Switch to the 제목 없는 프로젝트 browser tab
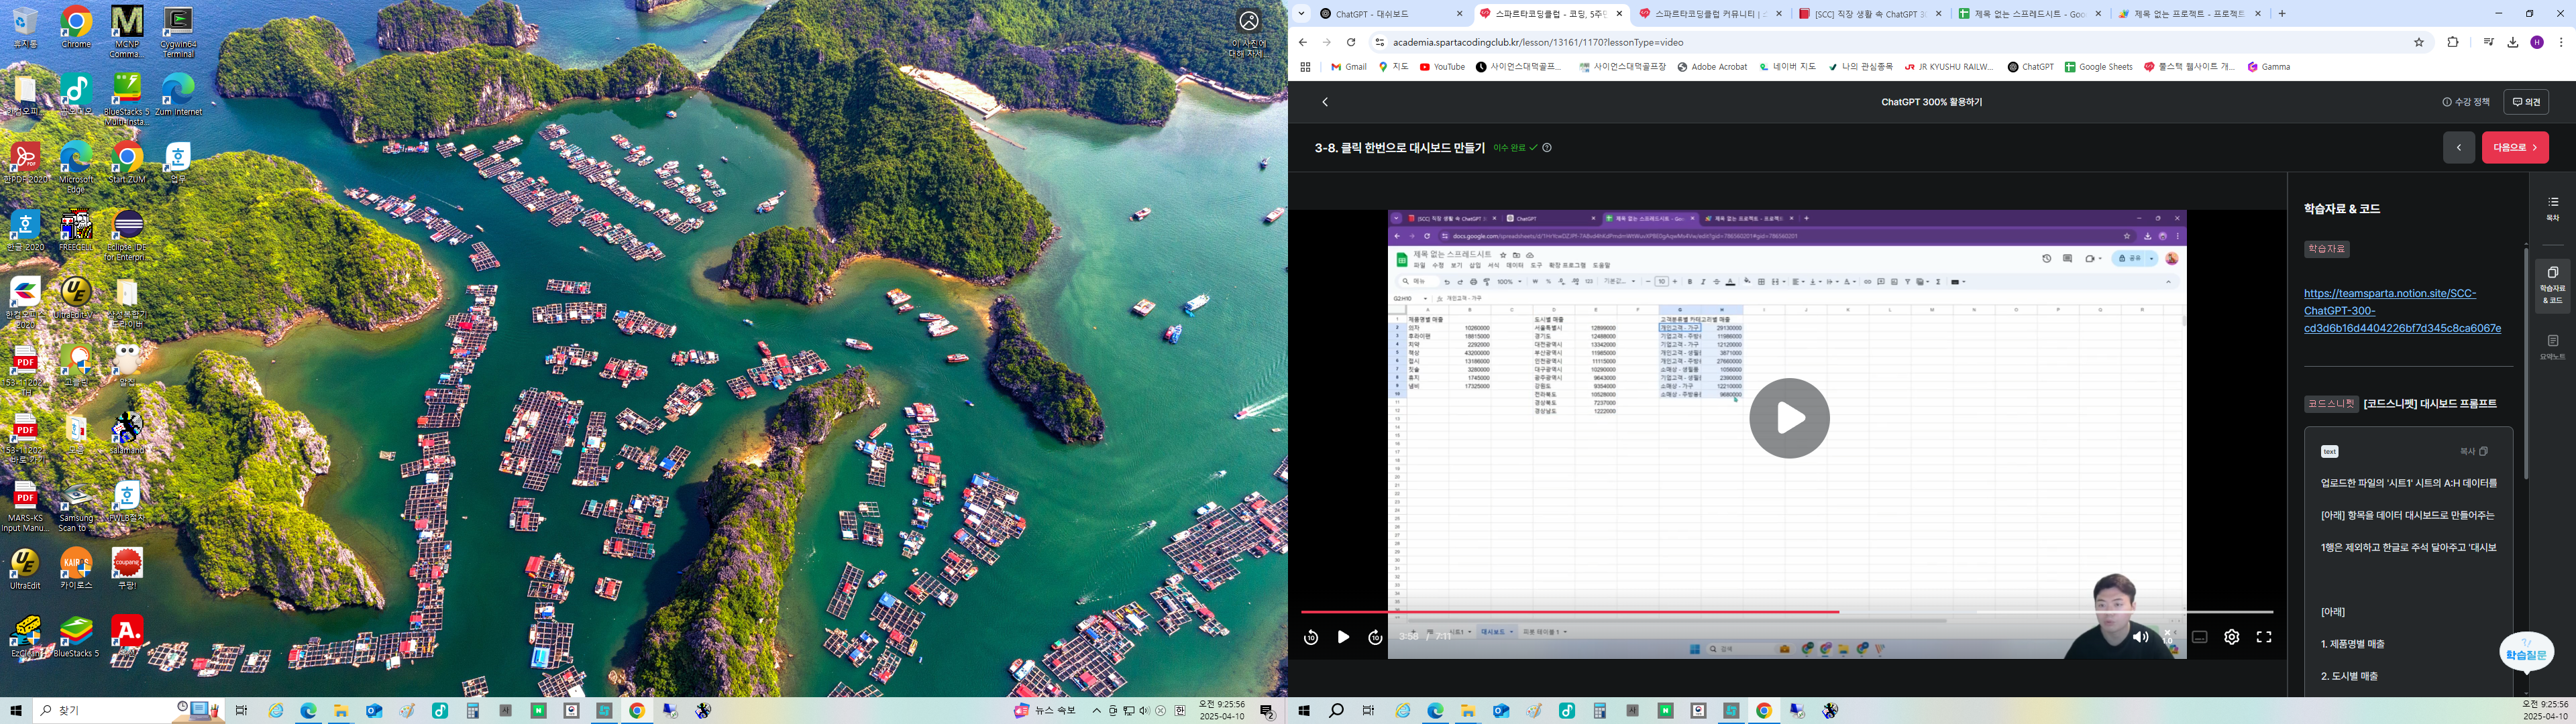Viewport: 2576px width, 724px height. (2190, 14)
